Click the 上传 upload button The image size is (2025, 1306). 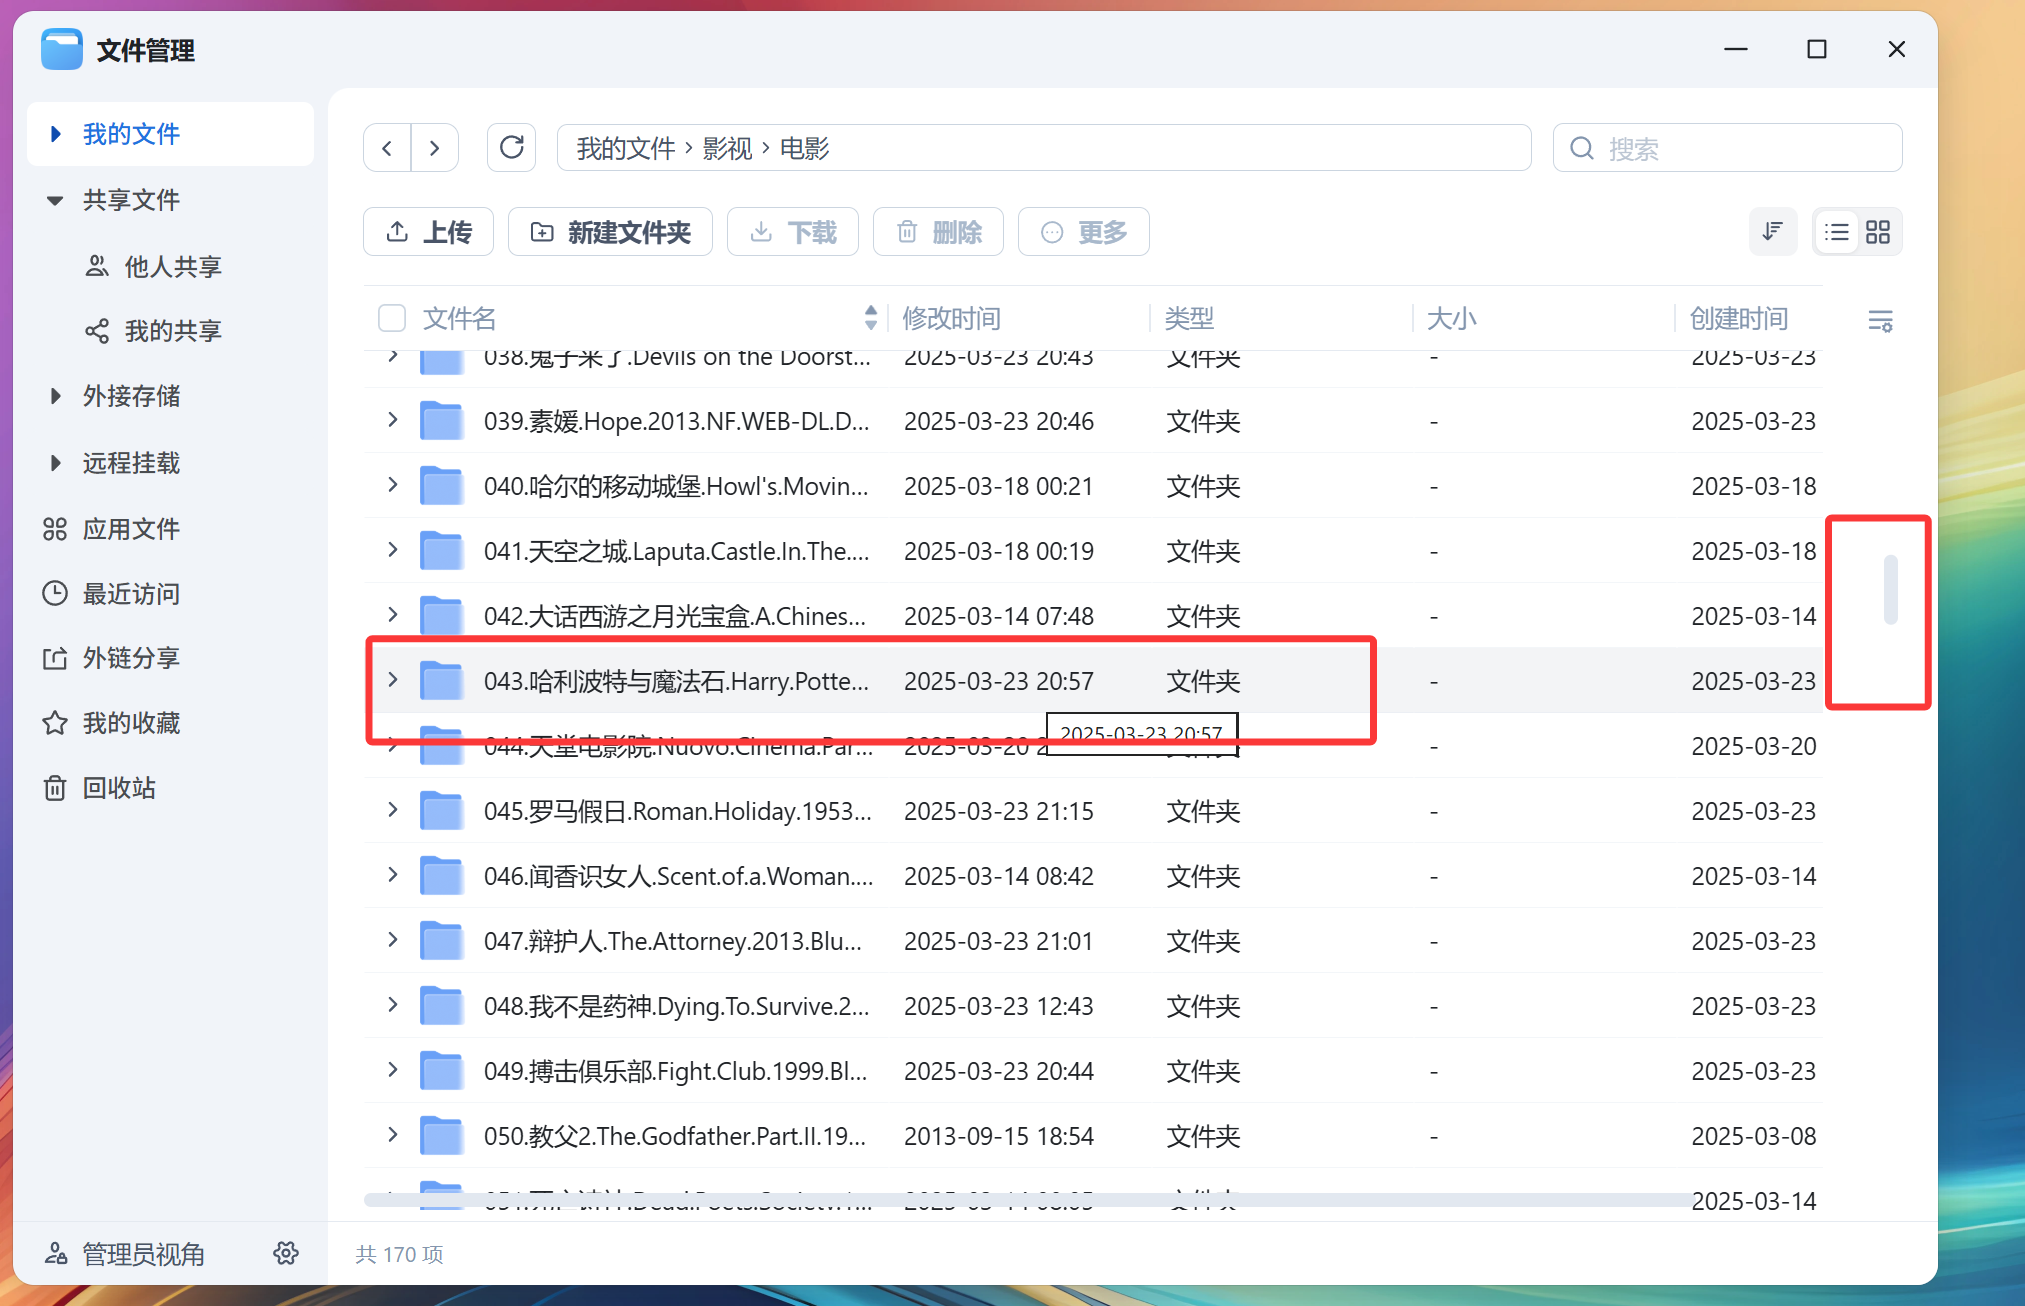tap(428, 232)
